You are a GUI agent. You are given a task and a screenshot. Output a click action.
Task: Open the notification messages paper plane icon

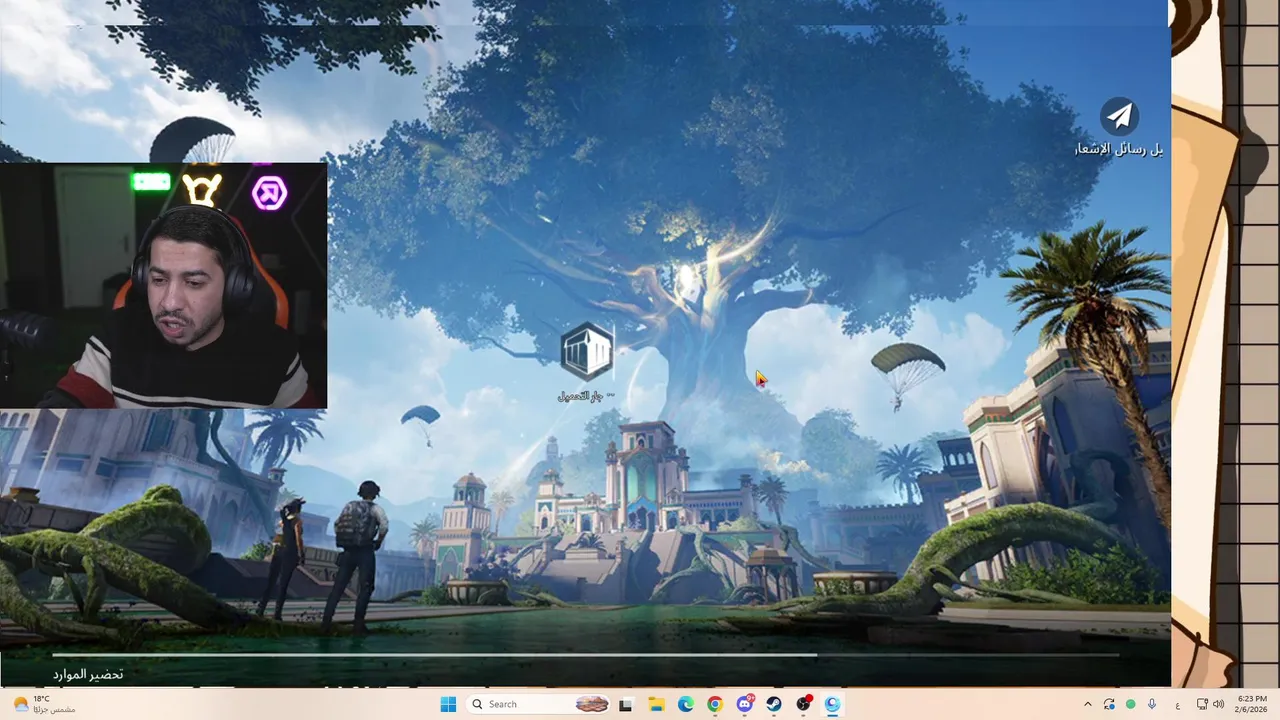(x=1119, y=116)
